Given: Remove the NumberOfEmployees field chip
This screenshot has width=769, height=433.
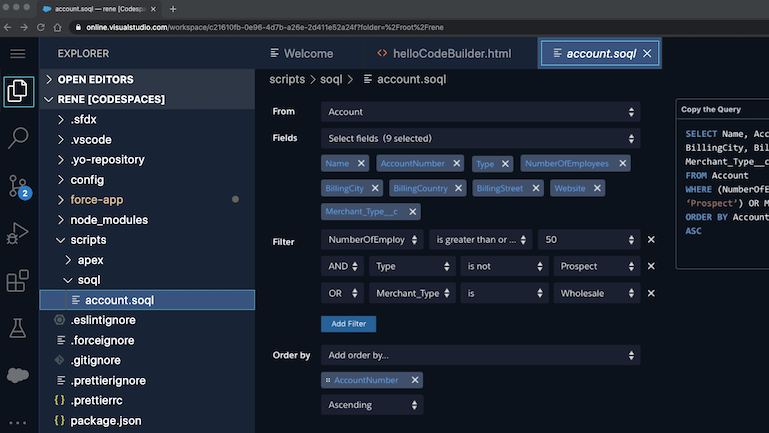Looking at the screenshot, I should [x=622, y=163].
